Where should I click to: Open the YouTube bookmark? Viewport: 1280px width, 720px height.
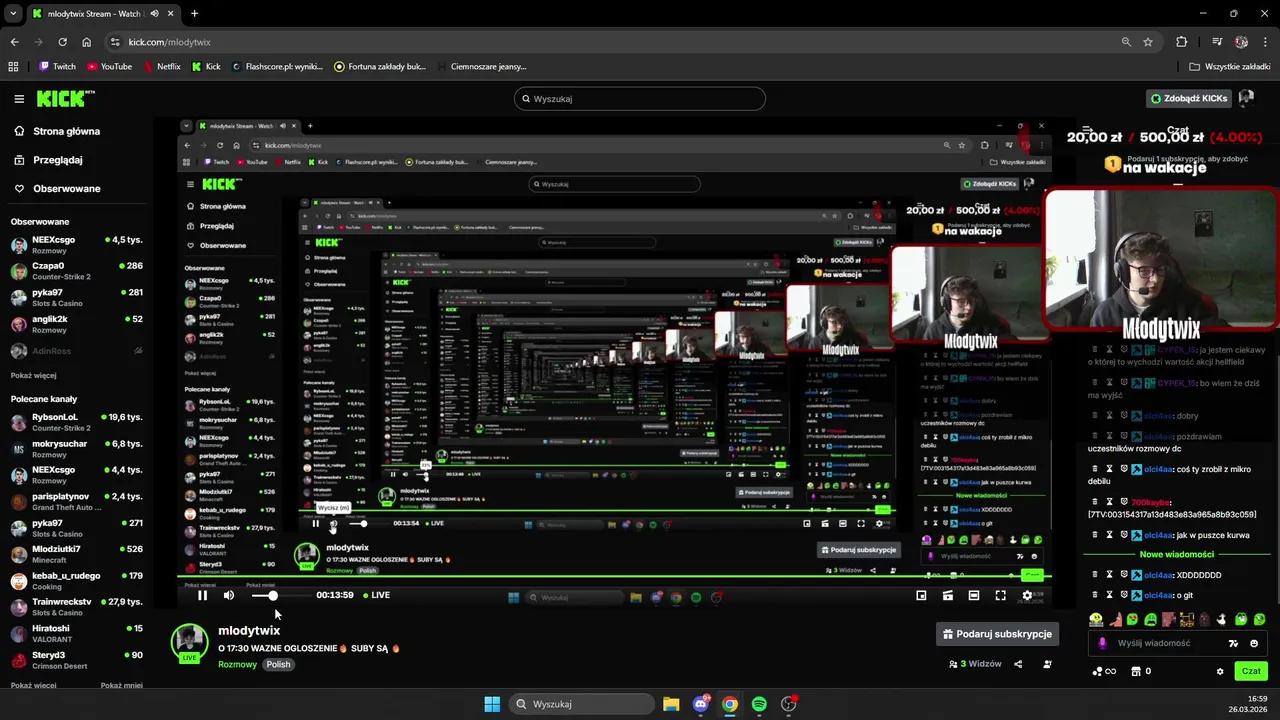109,66
